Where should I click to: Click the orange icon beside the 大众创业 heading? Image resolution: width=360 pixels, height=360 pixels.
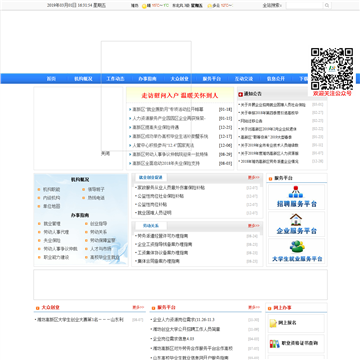38,308
